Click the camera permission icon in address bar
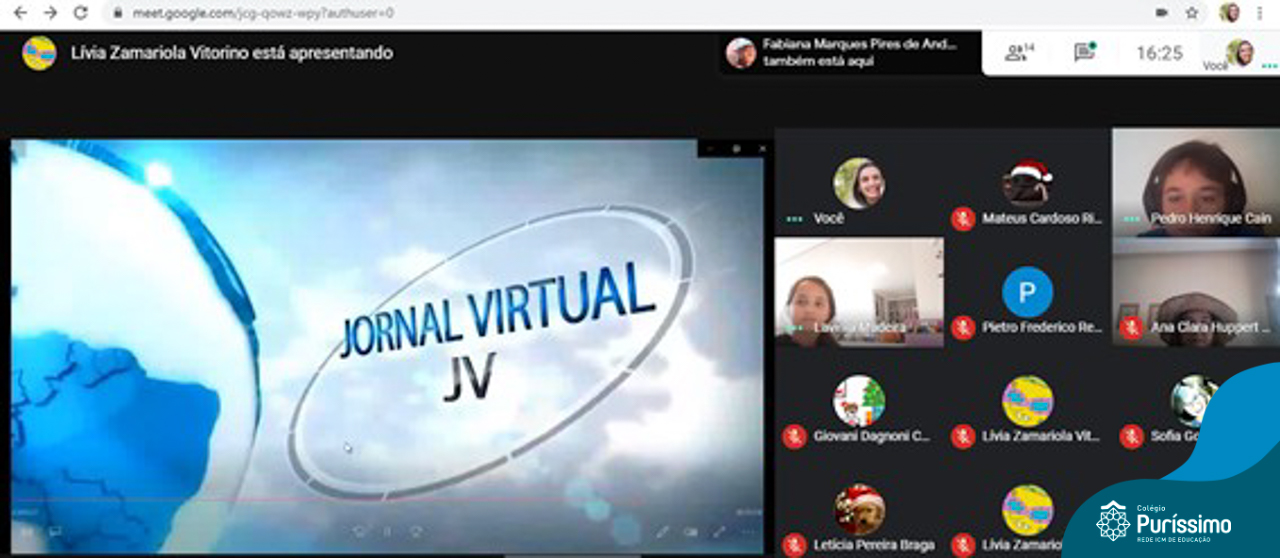This screenshot has height=558, width=1280. click(x=1162, y=13)
